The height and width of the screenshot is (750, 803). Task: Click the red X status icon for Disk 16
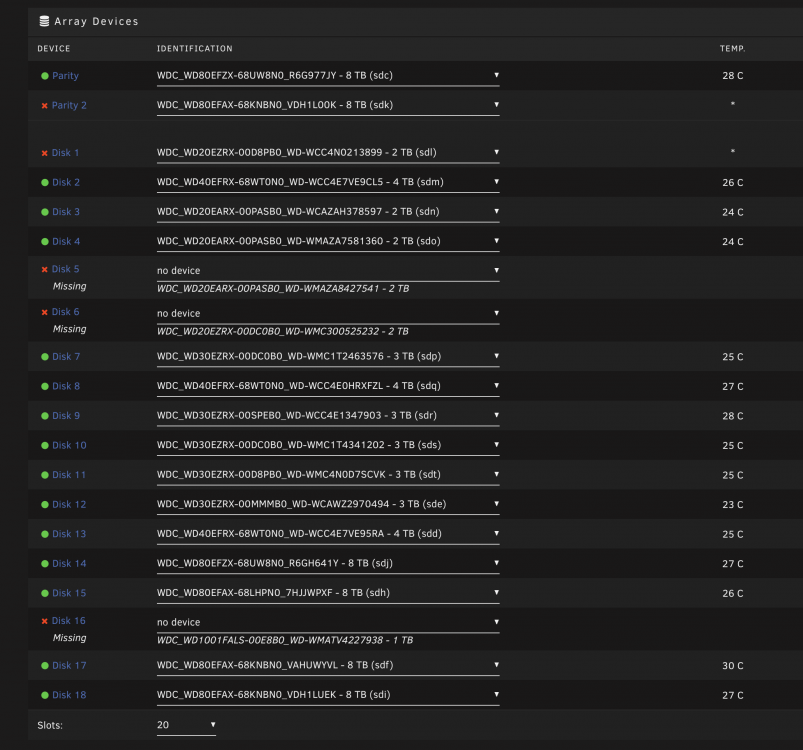(45, 621)
